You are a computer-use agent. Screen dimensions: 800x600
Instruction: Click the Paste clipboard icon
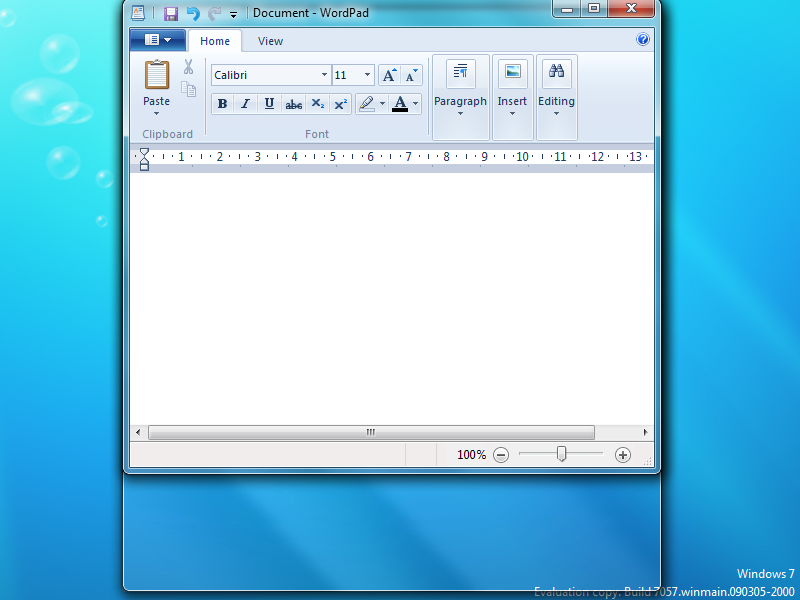(157, 76)
